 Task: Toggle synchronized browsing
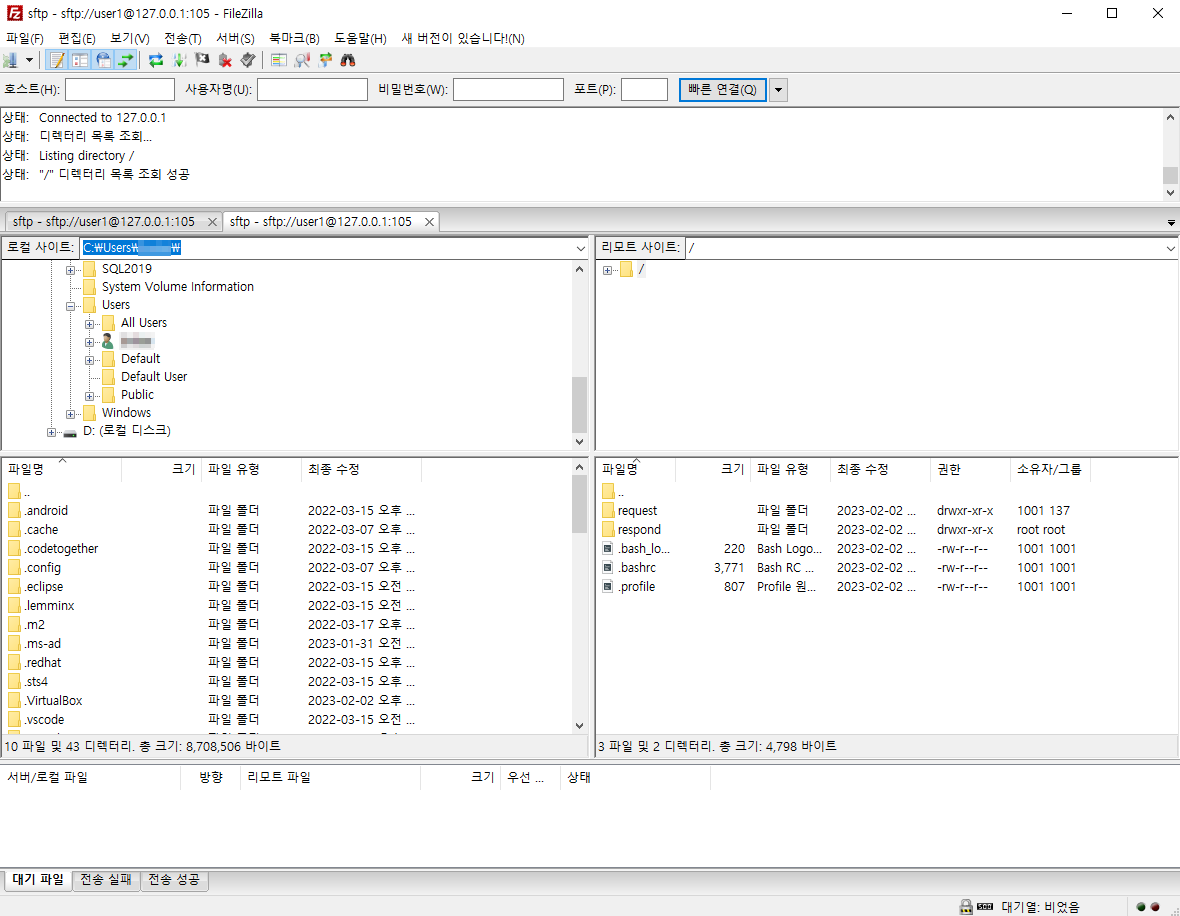(x=325, y=60)
